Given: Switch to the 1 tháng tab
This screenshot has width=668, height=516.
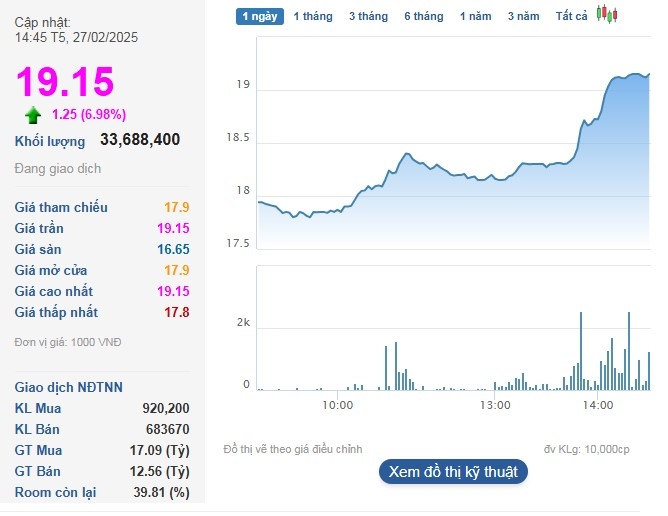Looking at the screenshot, I should [313, 16].
